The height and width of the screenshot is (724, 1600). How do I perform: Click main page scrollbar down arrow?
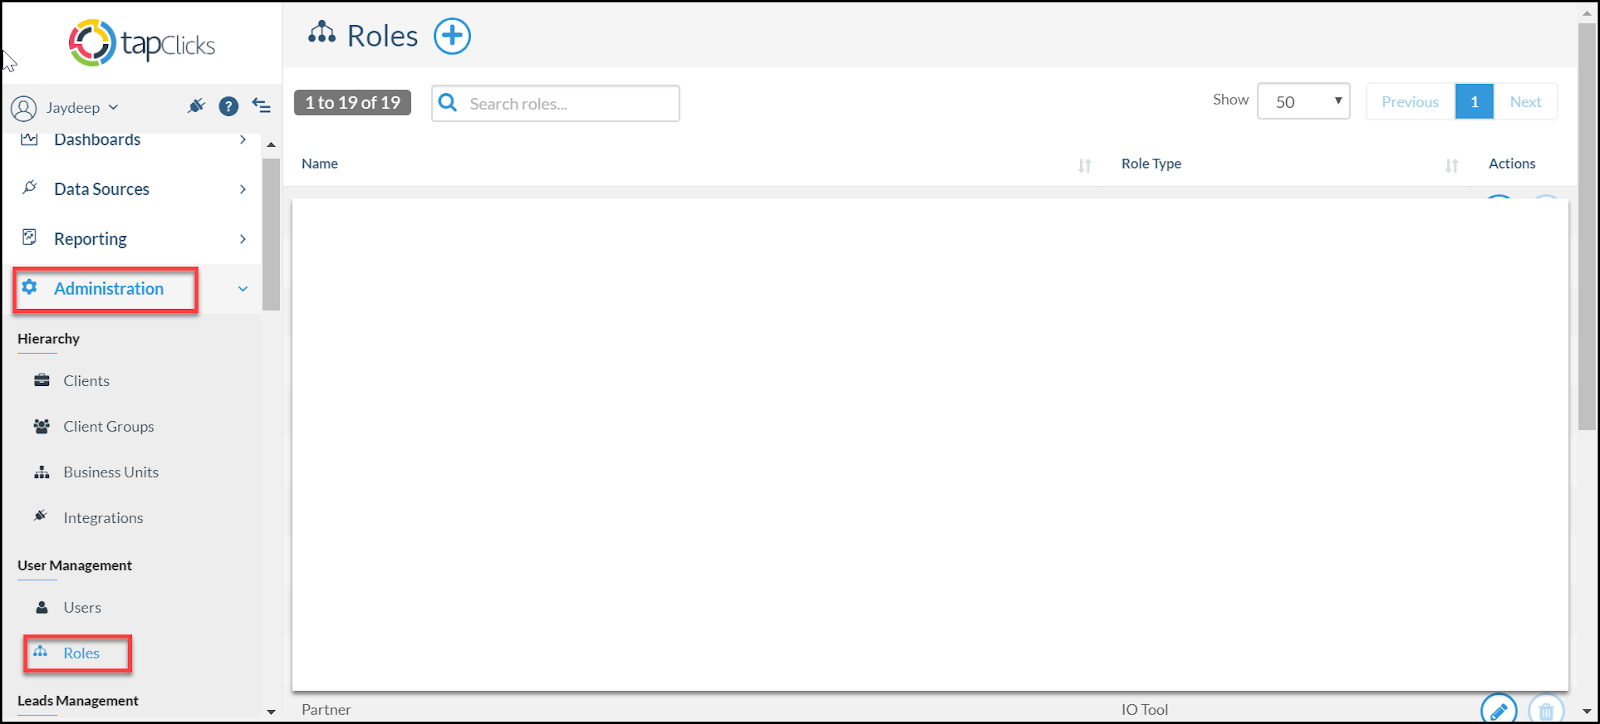[1587, 712]
